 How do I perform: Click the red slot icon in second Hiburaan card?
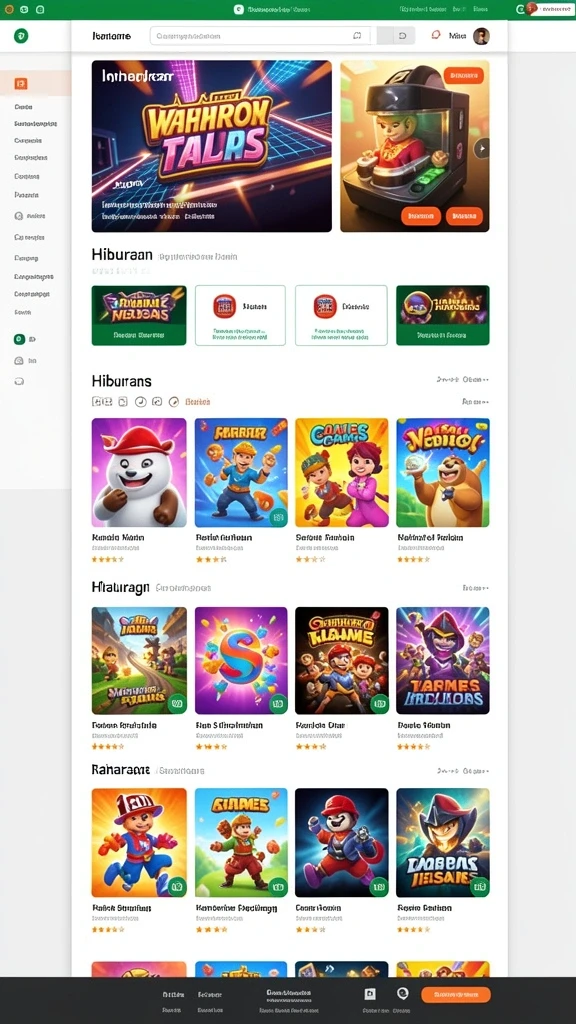click(224, 306)
